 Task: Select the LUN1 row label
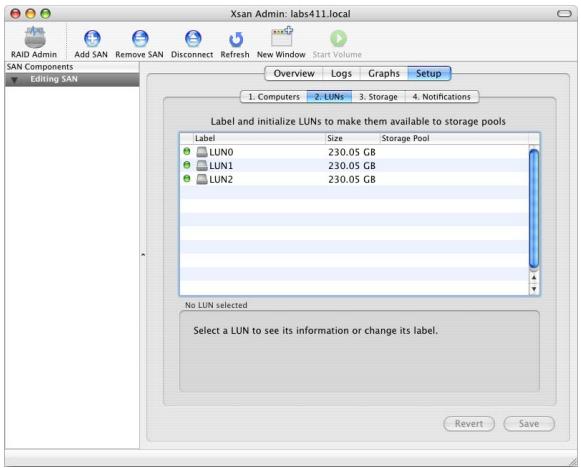(x=221, y=166)
